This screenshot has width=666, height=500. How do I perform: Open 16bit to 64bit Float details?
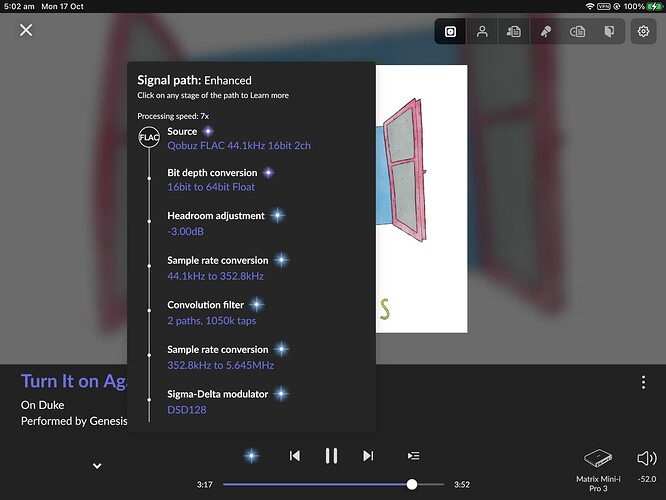coord(211,187)
